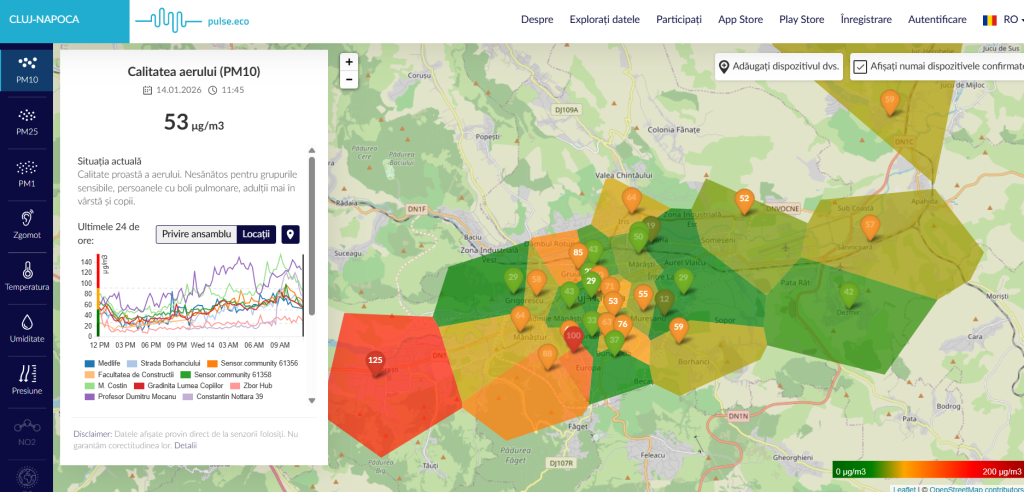Switch chart to Locații view

(x=256, y=234)
